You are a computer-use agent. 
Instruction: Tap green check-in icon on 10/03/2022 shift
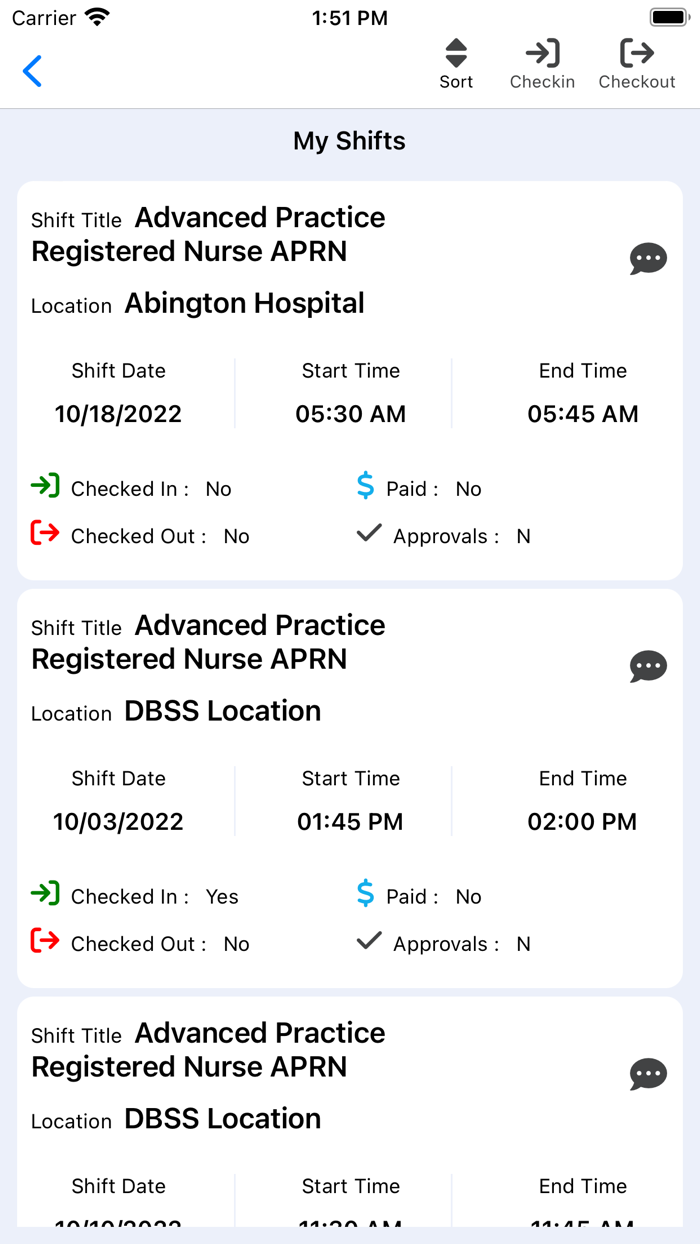point(45,894)
